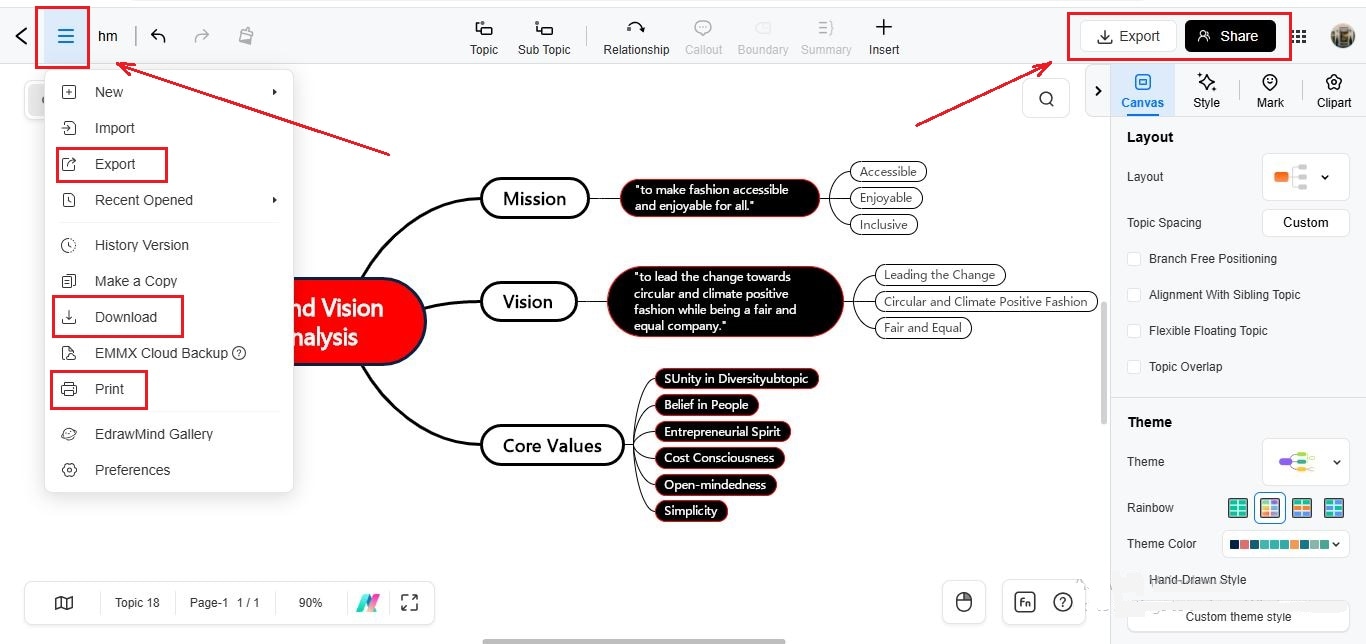1366x644 pixels.
Task: Open the hamburger main menu
Action: 66,37
